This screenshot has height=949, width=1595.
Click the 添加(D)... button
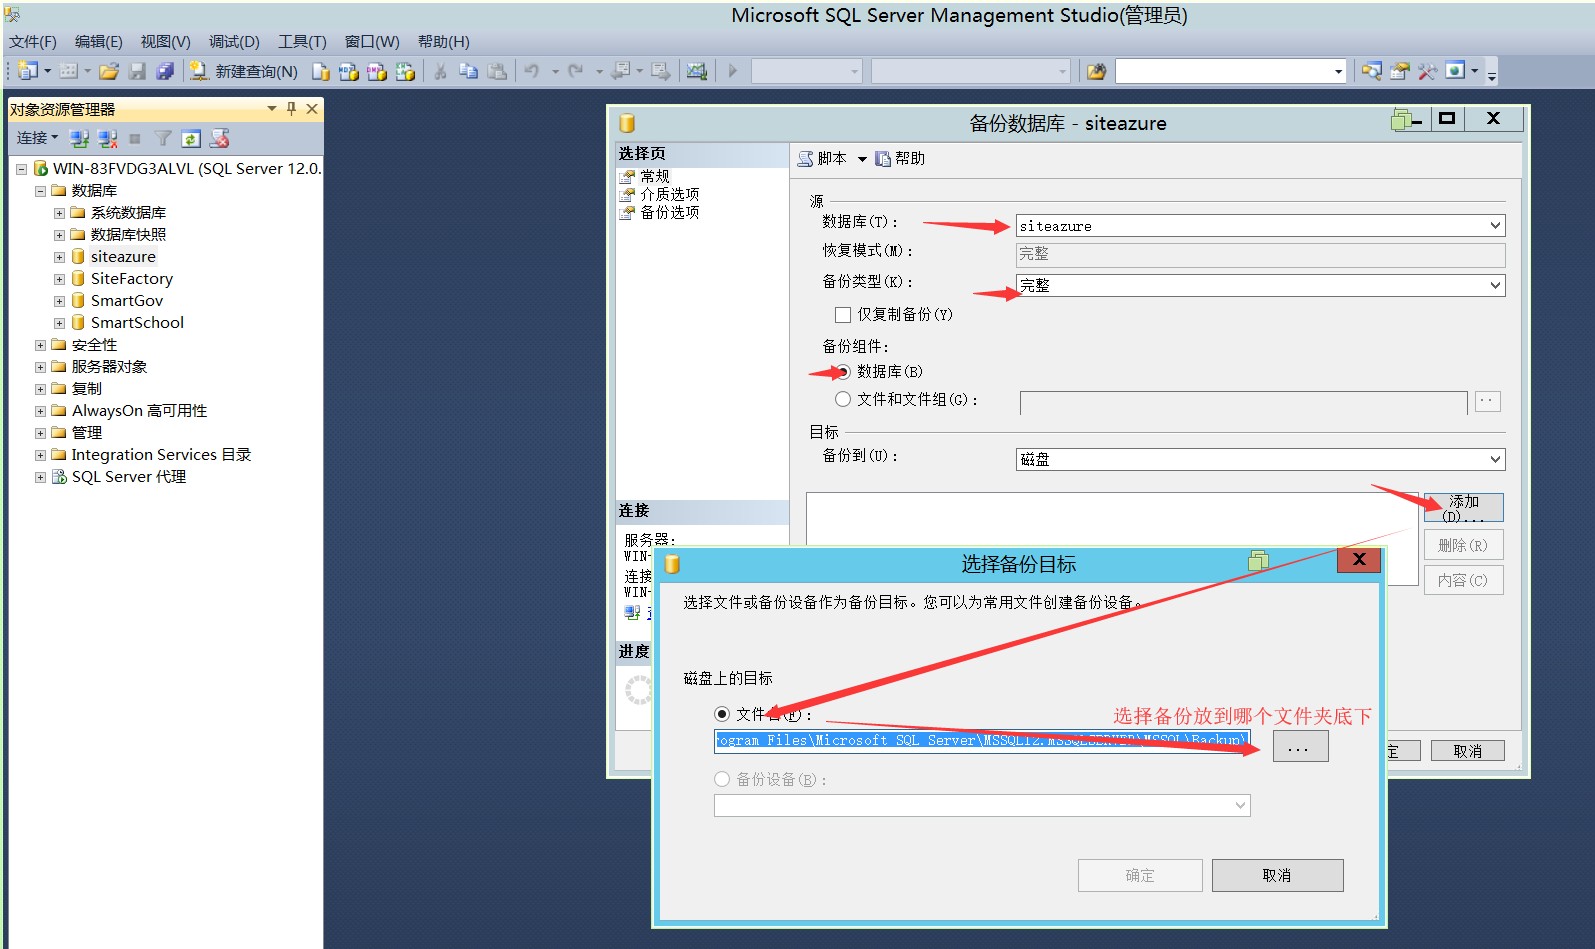1463,508
